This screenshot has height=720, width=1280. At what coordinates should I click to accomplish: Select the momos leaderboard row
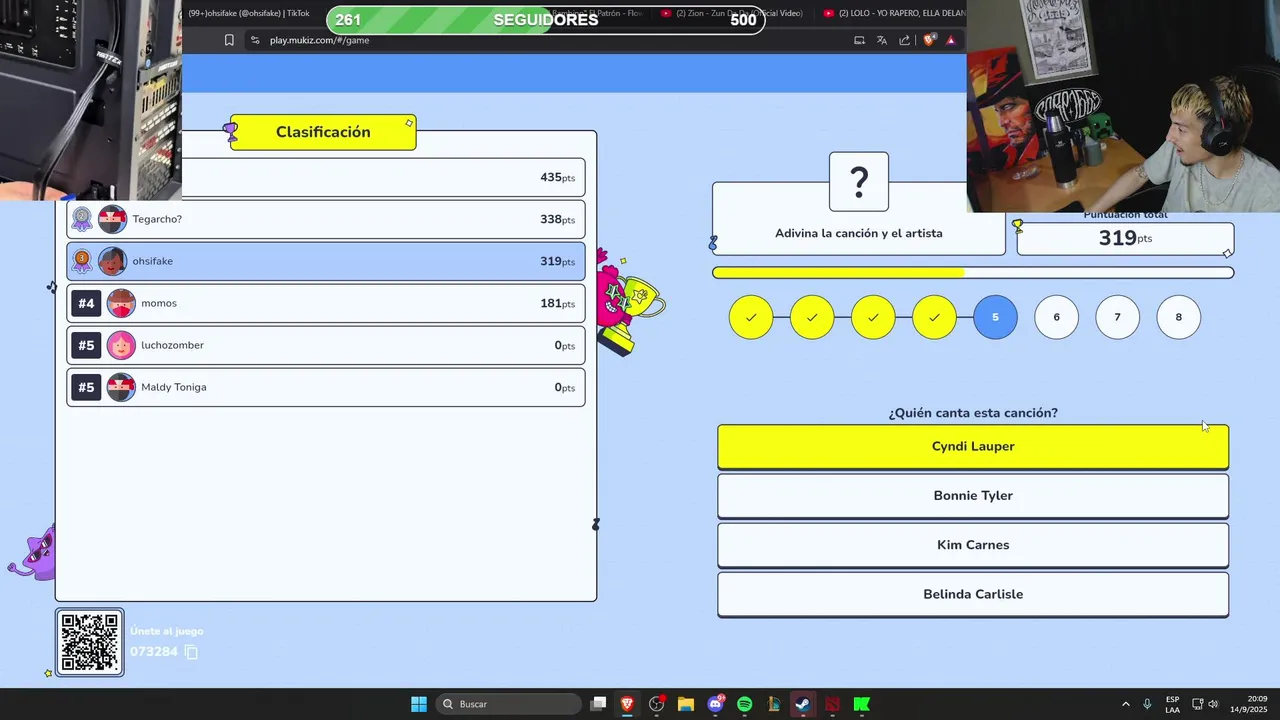[326, 303]
